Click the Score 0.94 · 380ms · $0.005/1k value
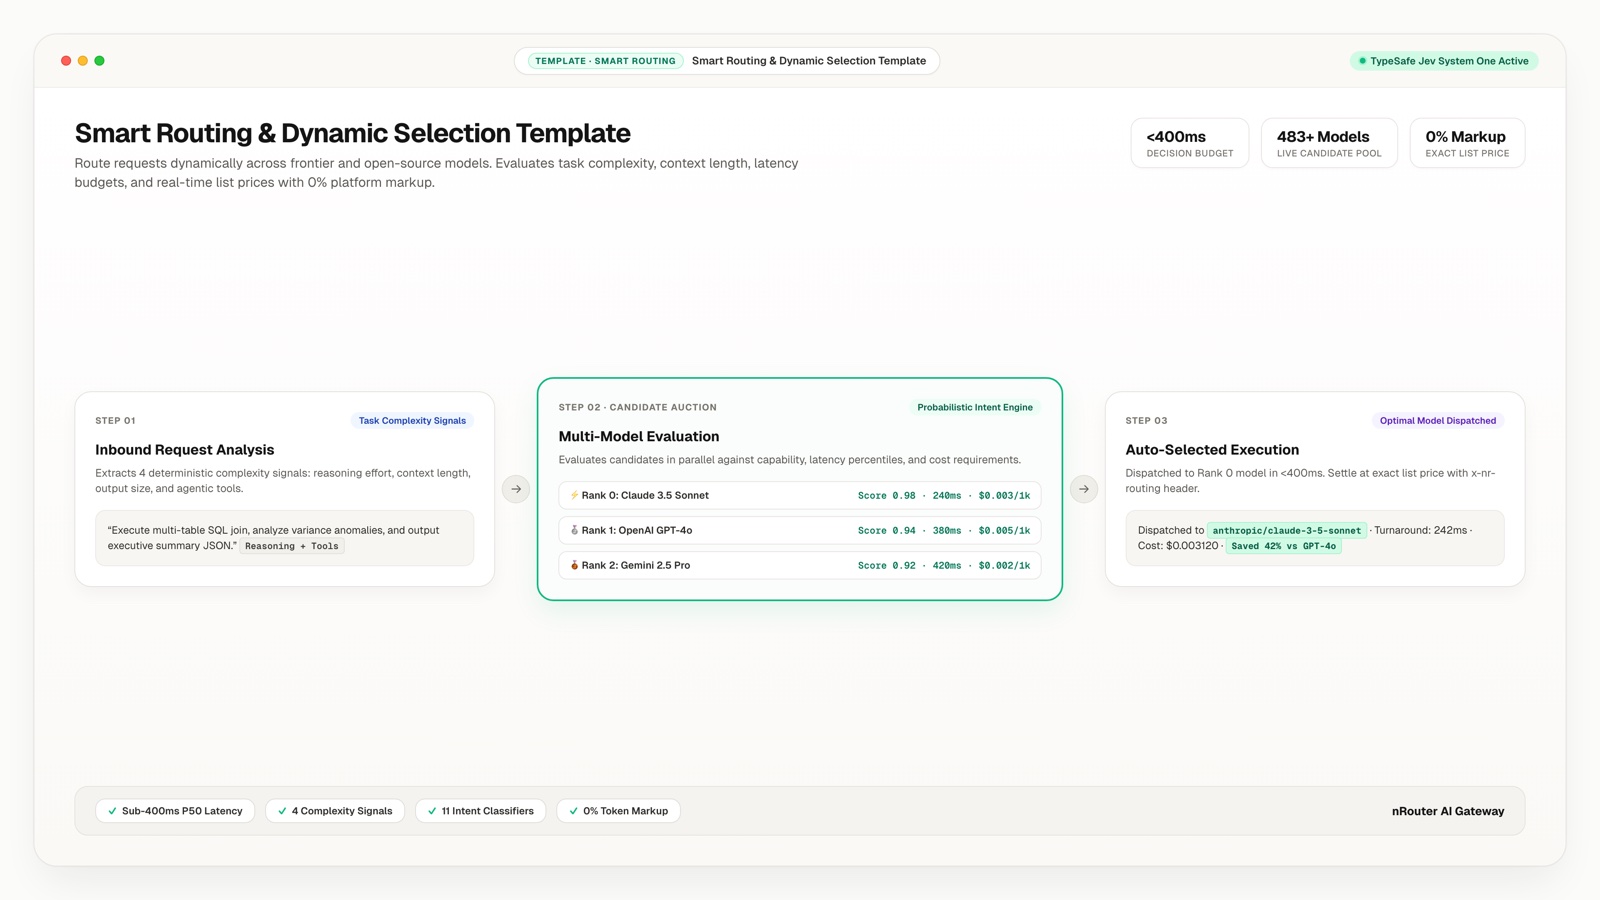The width and height of the screenshot is (1600, 900). tap(944, 530)
